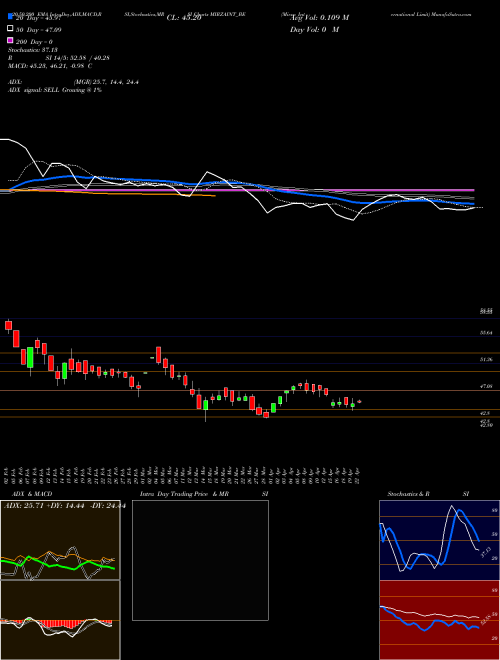Click the magenta 200 Day legend swatch

click(x=10, y=41)
